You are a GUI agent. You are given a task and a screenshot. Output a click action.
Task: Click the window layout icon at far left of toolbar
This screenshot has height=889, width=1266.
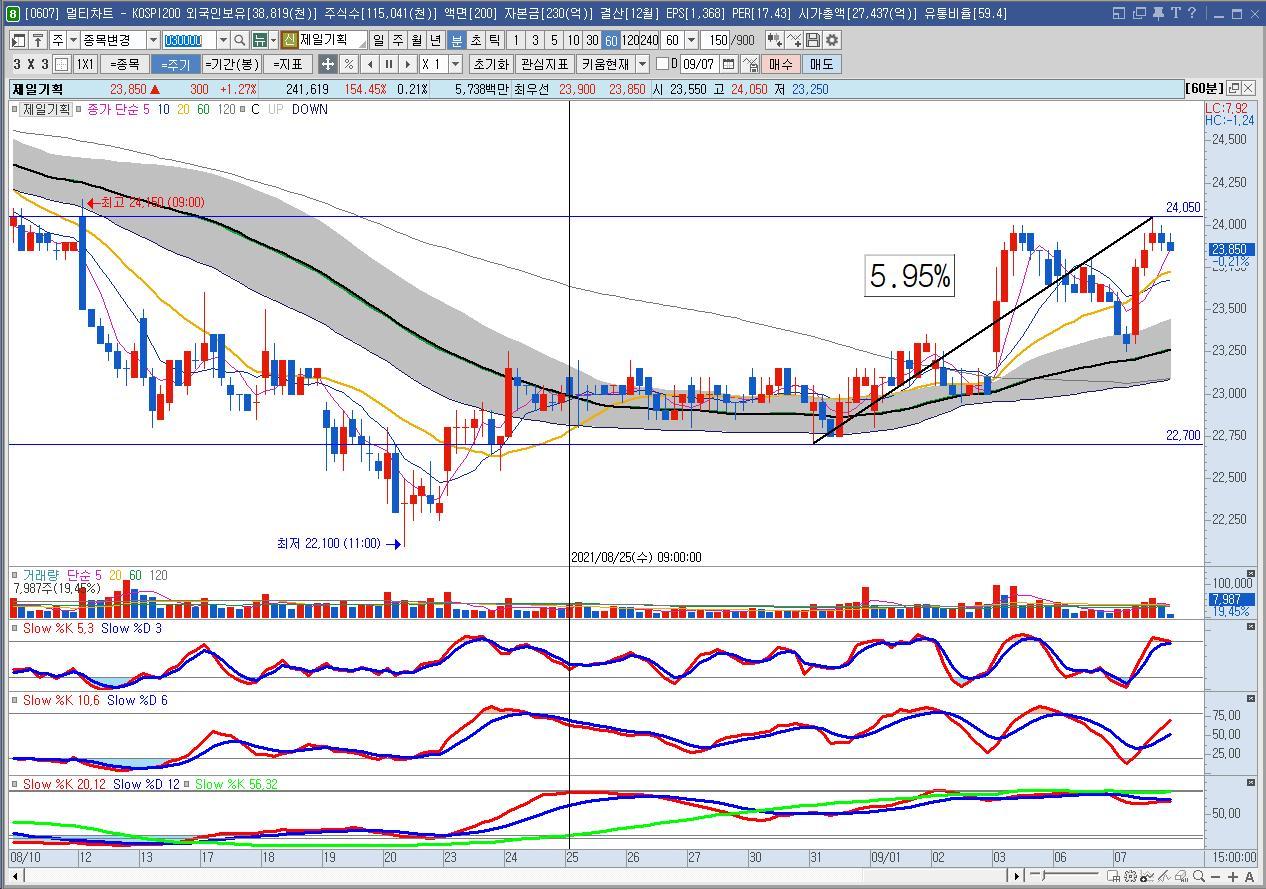tap(18, 40)
